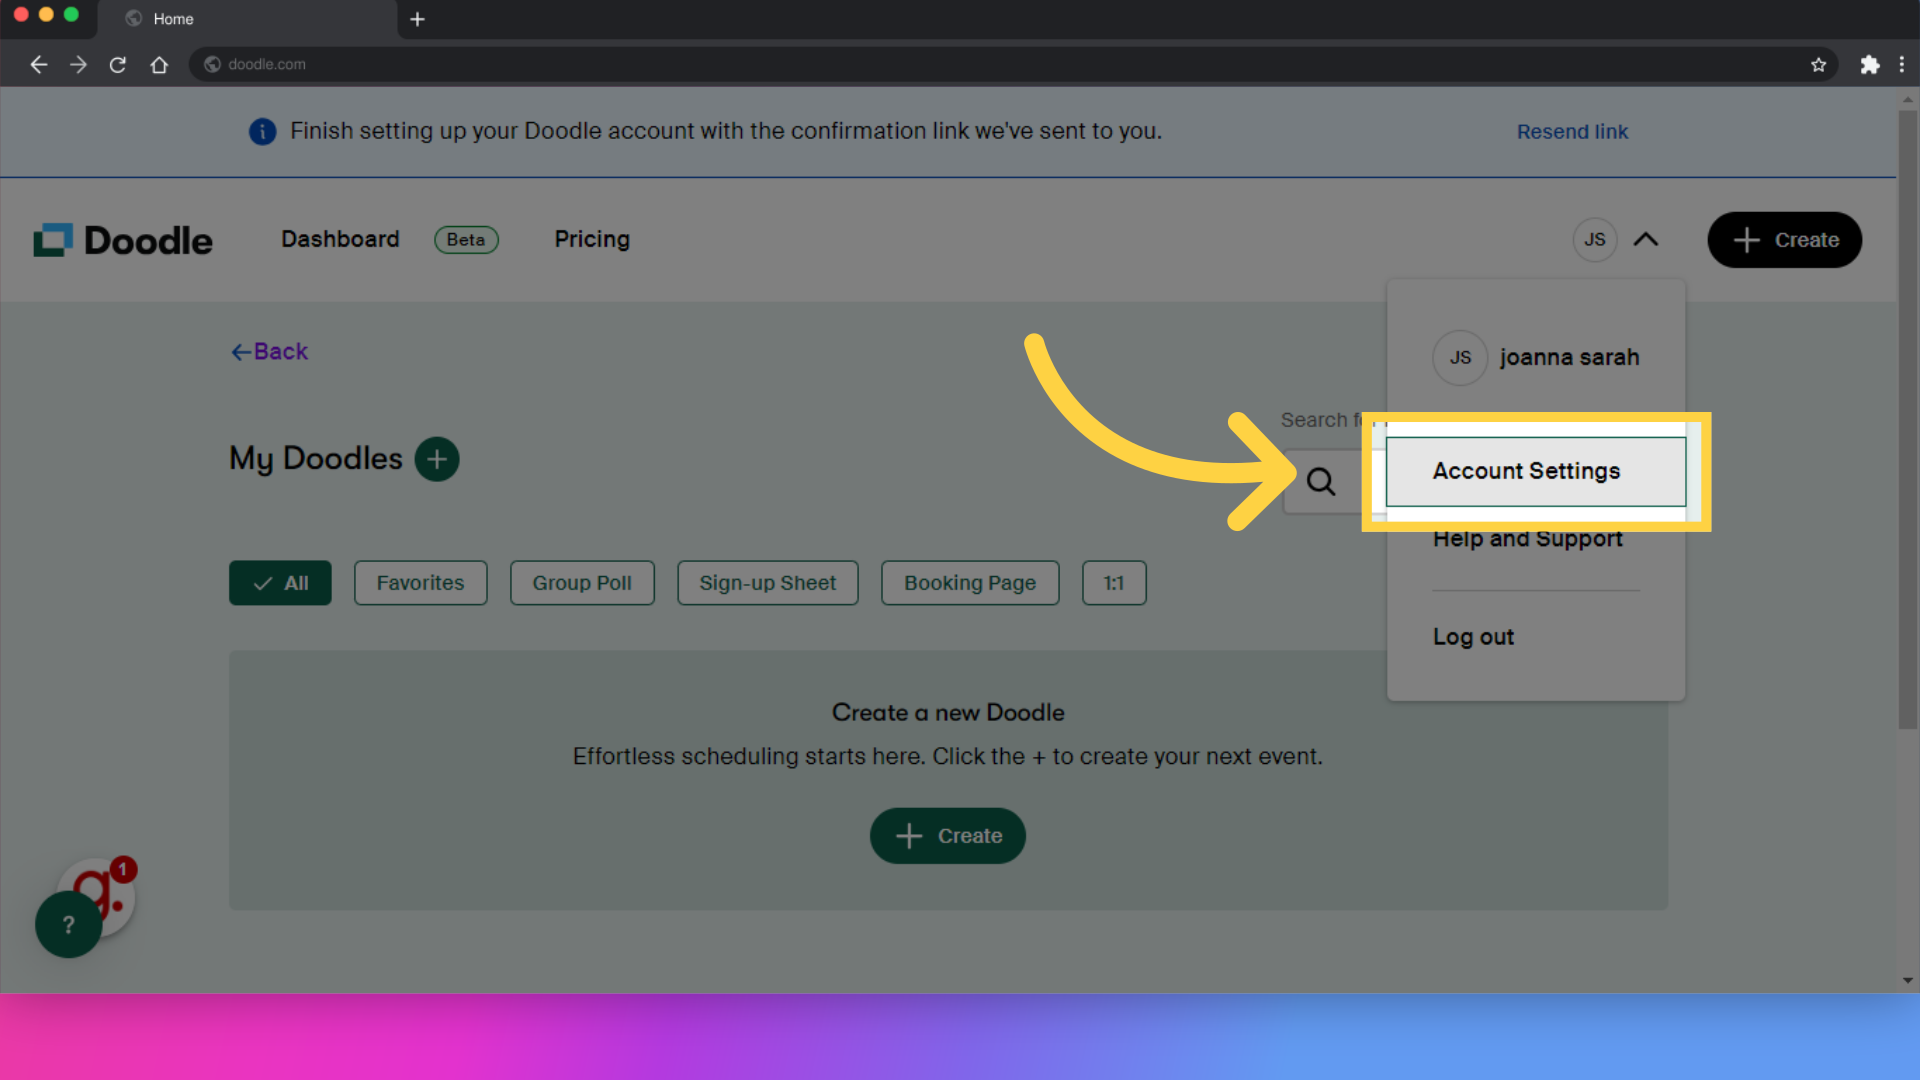Click the help question mark icon
This screenshot has height=1080, width=1920.
click(x=67, y=923)
